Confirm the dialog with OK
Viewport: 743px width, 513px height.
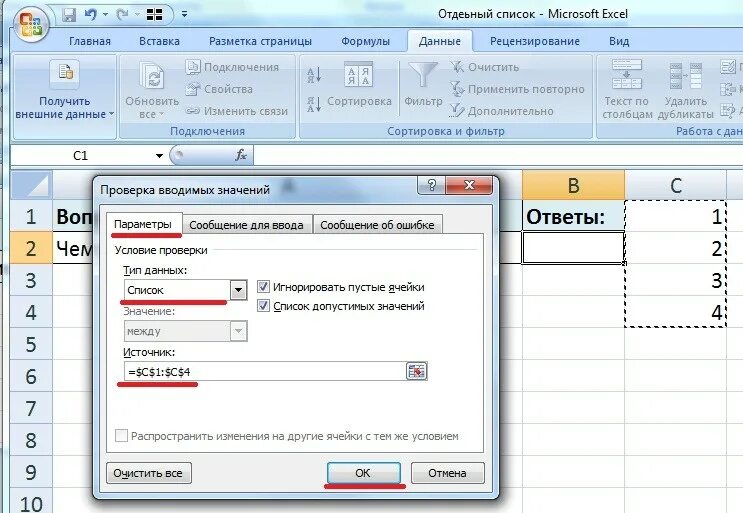pos(363,473)
